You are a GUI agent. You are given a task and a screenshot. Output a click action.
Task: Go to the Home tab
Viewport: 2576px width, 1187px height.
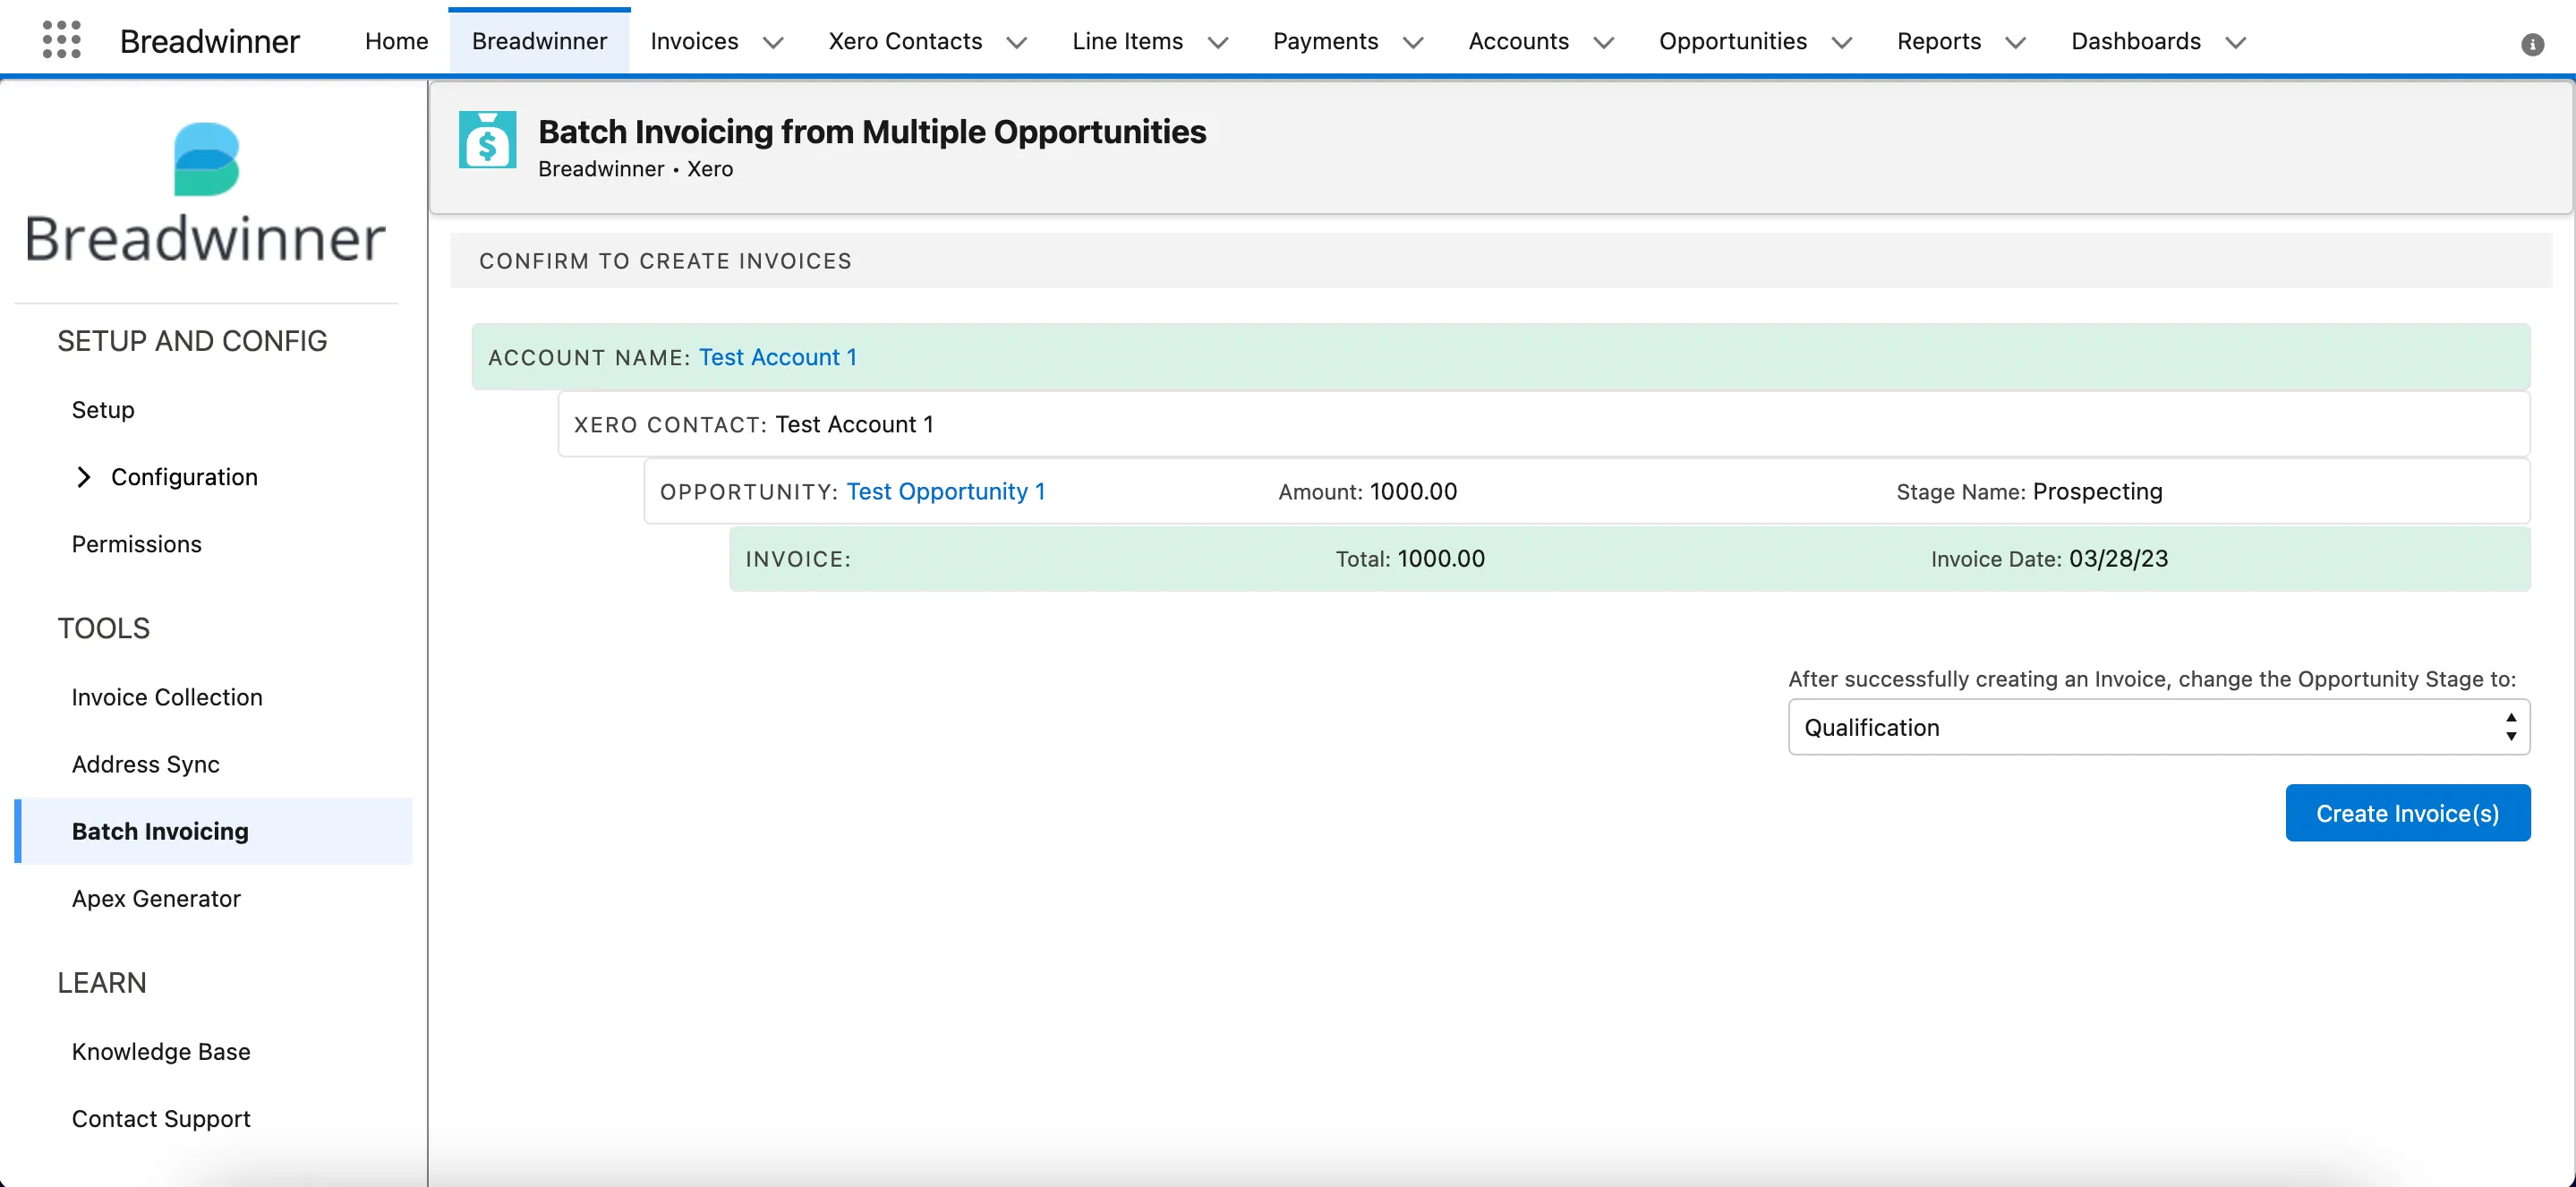point(396,41)
